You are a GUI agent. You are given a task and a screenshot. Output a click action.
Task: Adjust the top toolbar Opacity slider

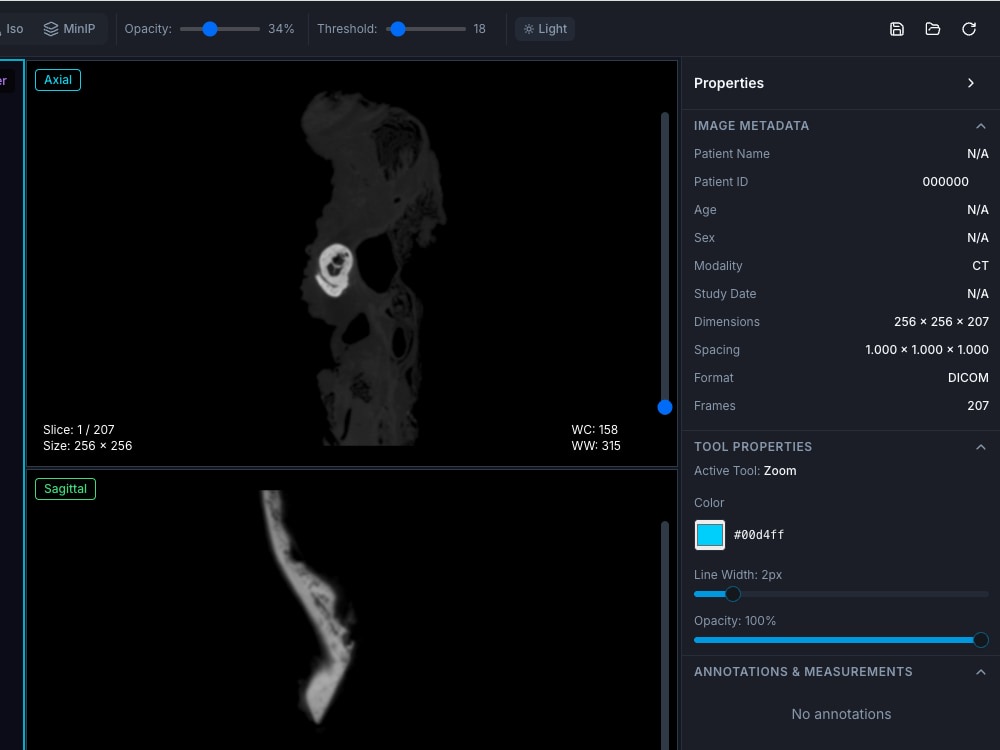(x=219, y=29)
